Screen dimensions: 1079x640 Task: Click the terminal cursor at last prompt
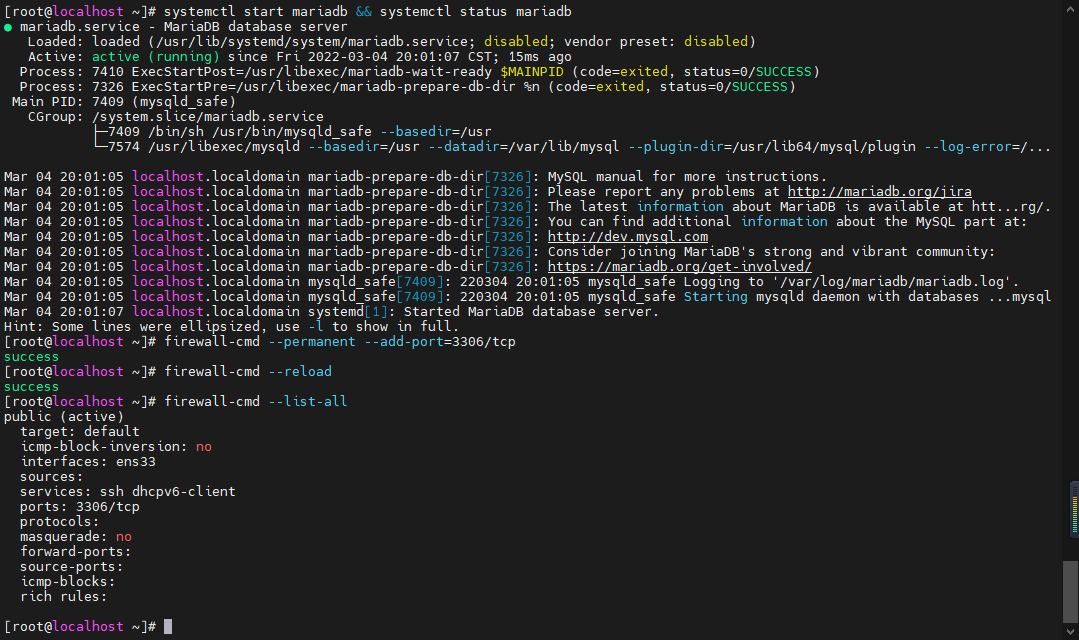pos(168,626)
